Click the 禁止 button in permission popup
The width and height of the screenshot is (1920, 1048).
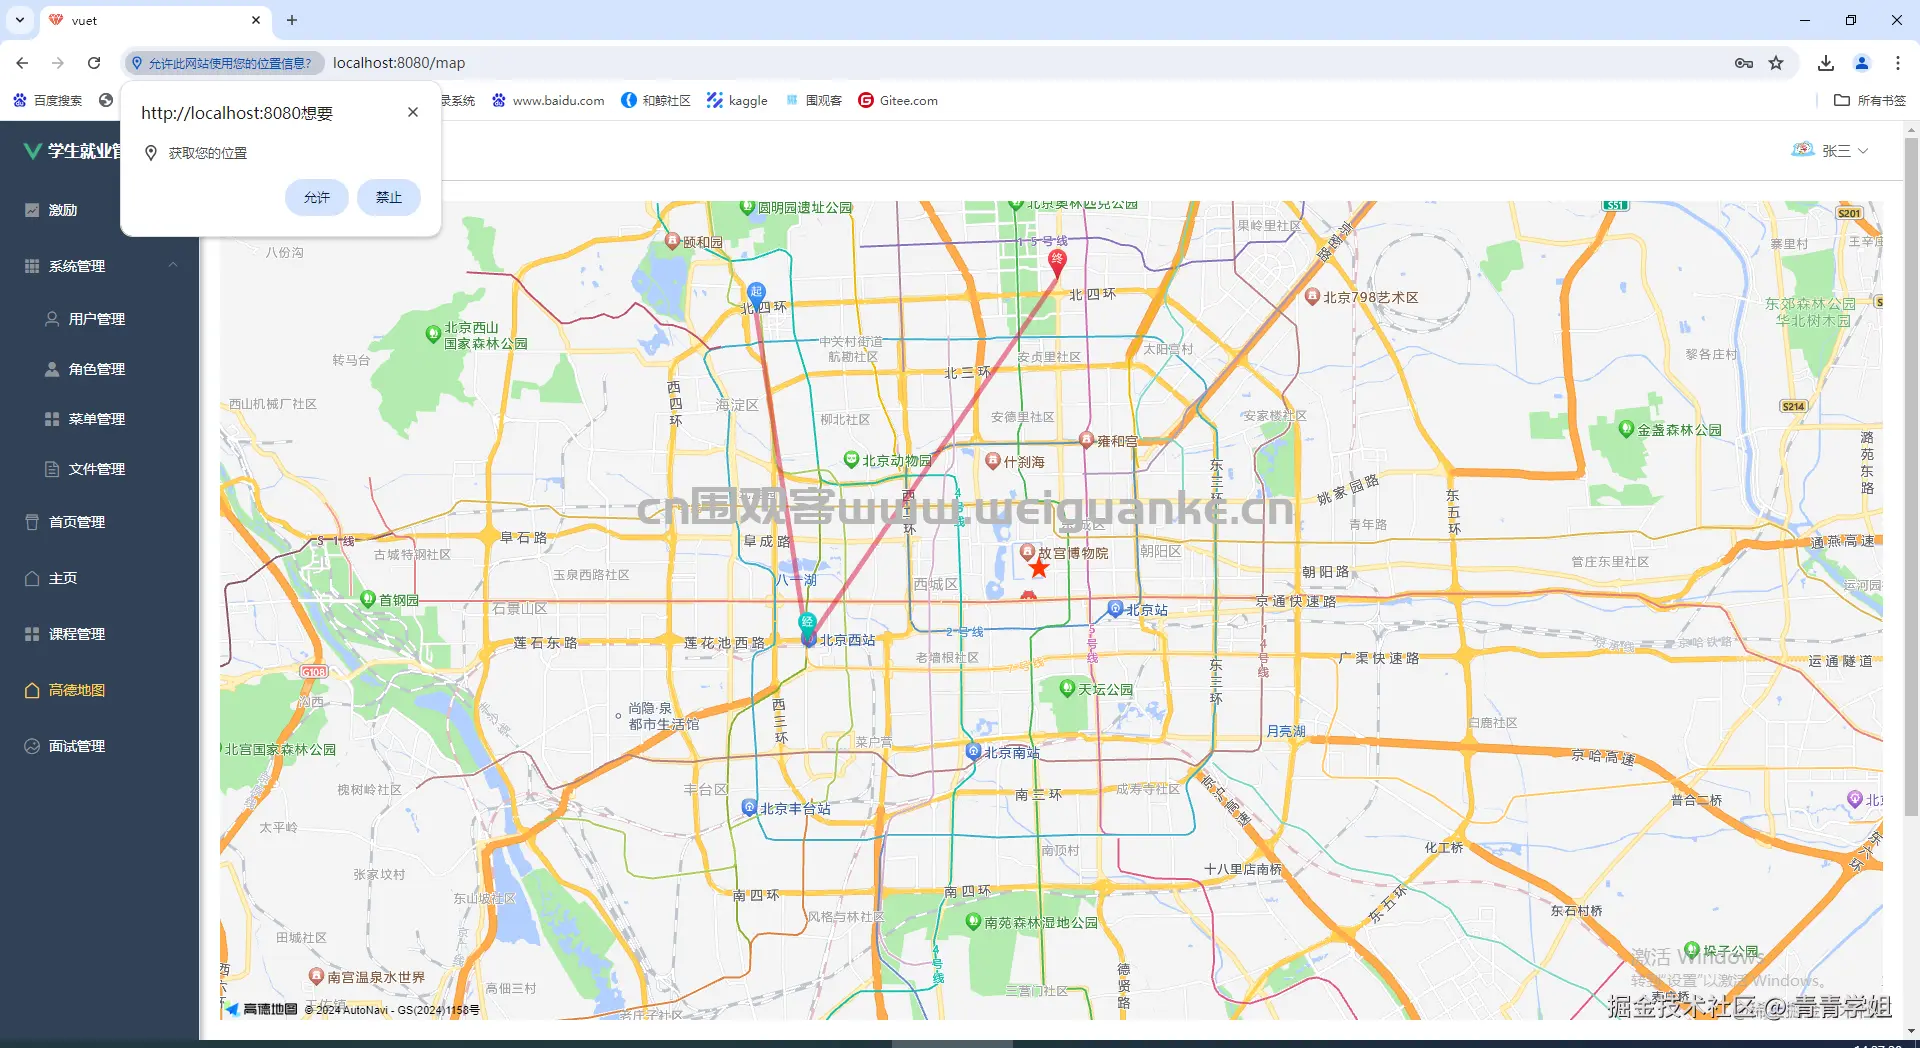(x=388, y=198)
